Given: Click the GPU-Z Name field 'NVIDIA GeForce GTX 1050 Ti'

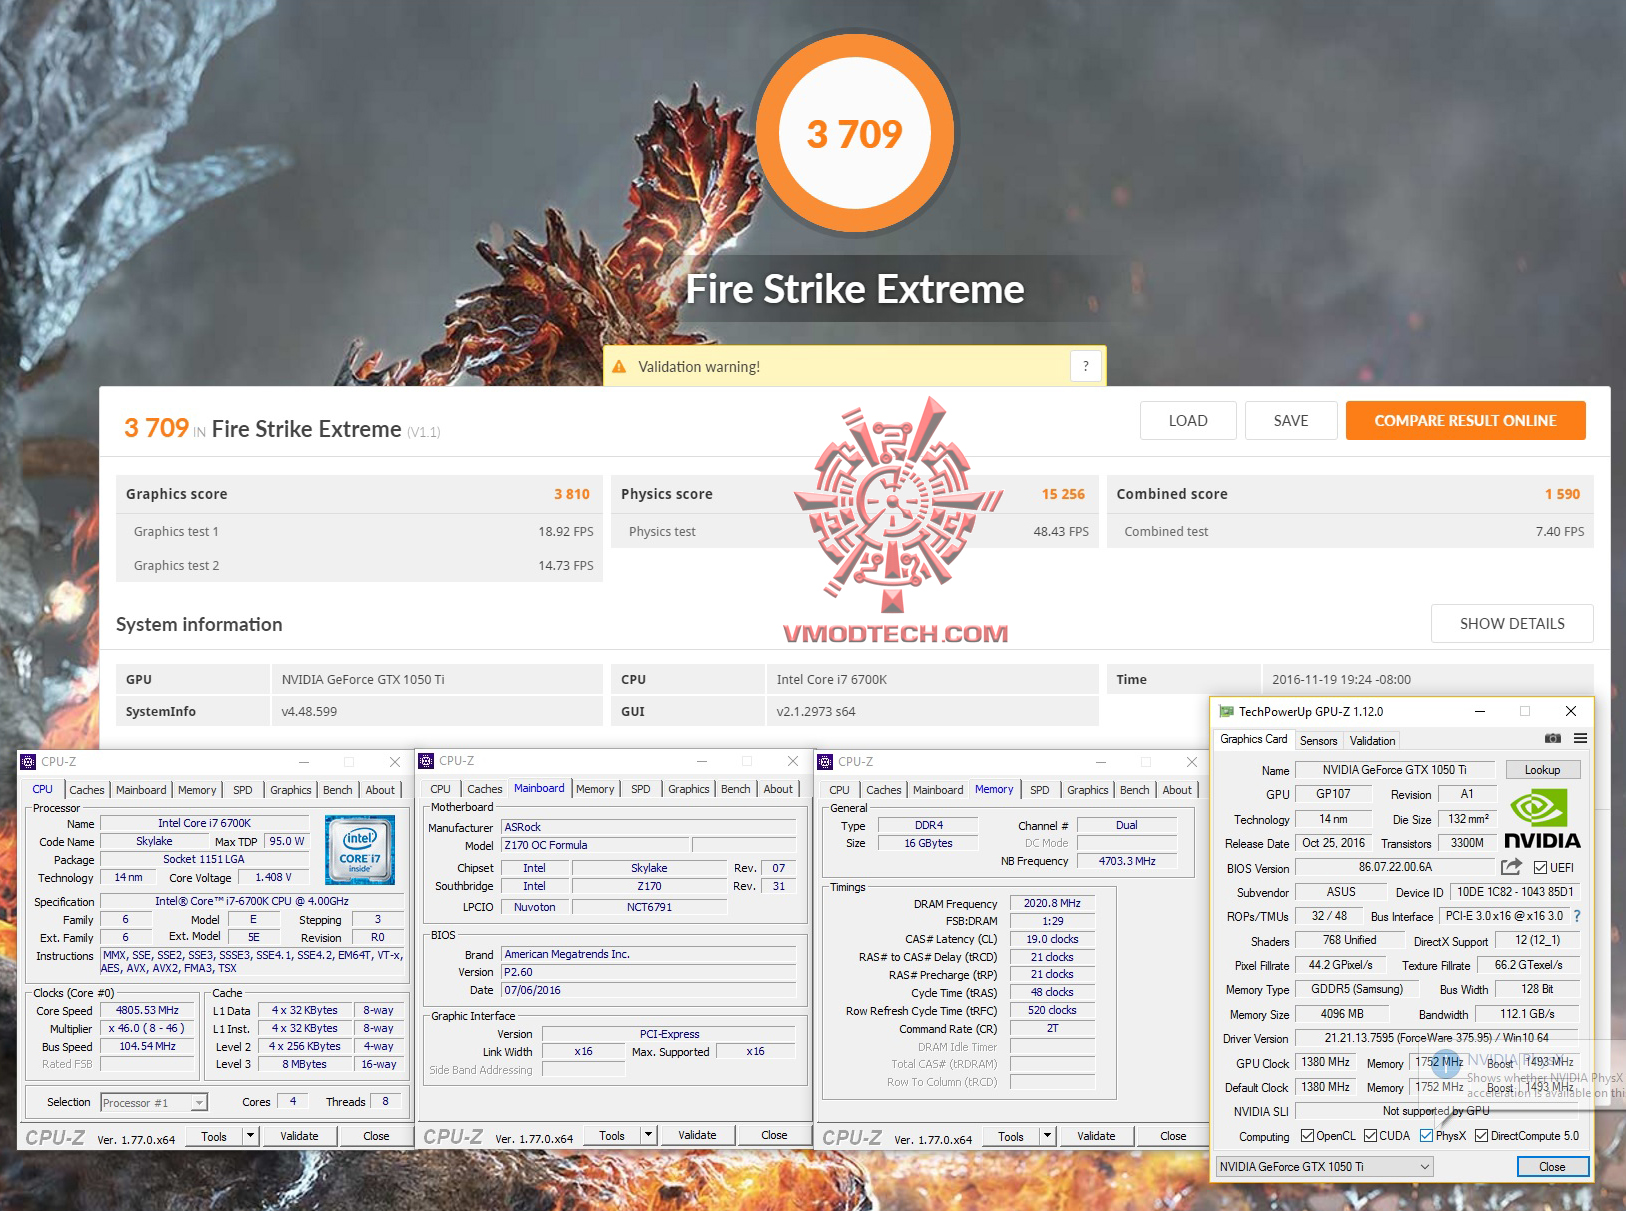Looking at the screenshot, I should pos(1394,770).
